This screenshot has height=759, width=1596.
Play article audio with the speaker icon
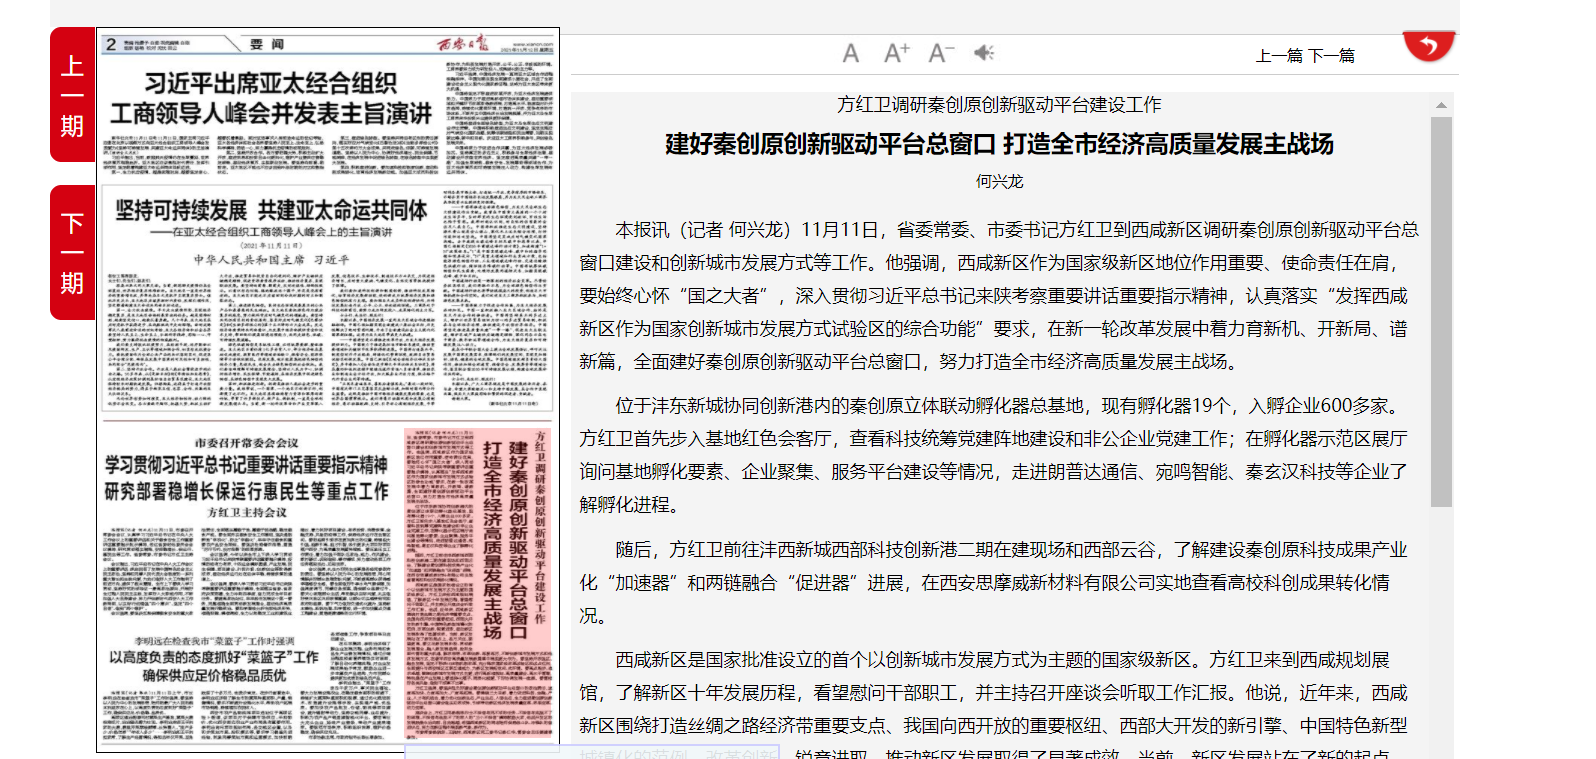click(984, 53)
